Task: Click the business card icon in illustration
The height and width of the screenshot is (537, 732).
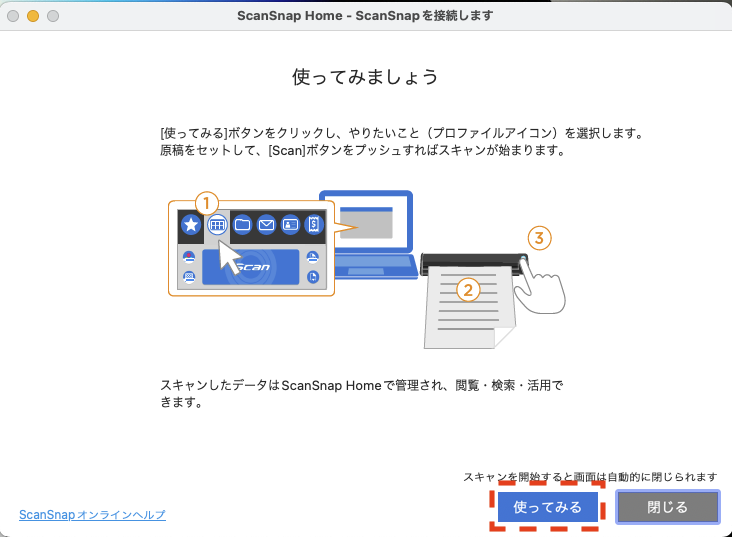Action: tap(290, 225)
